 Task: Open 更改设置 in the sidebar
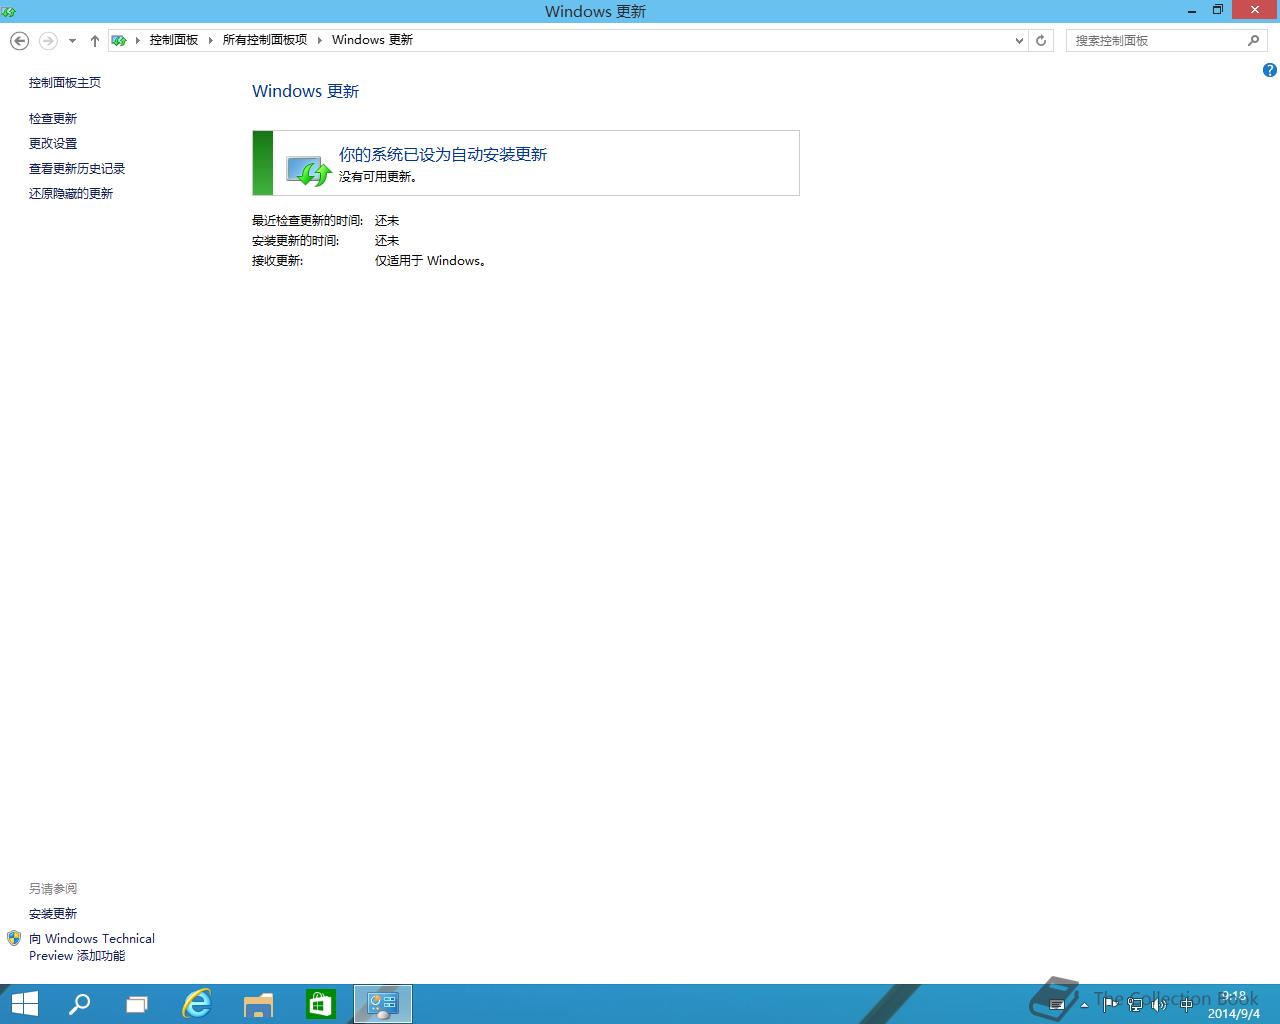[x=53, y=144]
